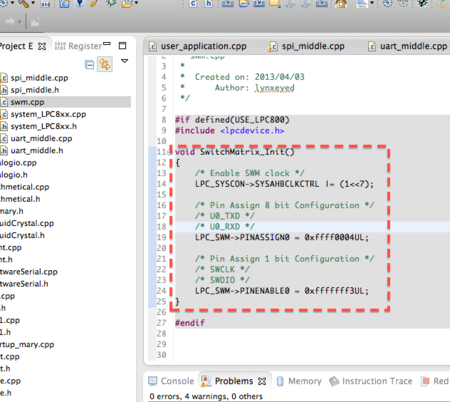
Task: Click the user_application.cpp tab file icon
Action: pos(153,46)
